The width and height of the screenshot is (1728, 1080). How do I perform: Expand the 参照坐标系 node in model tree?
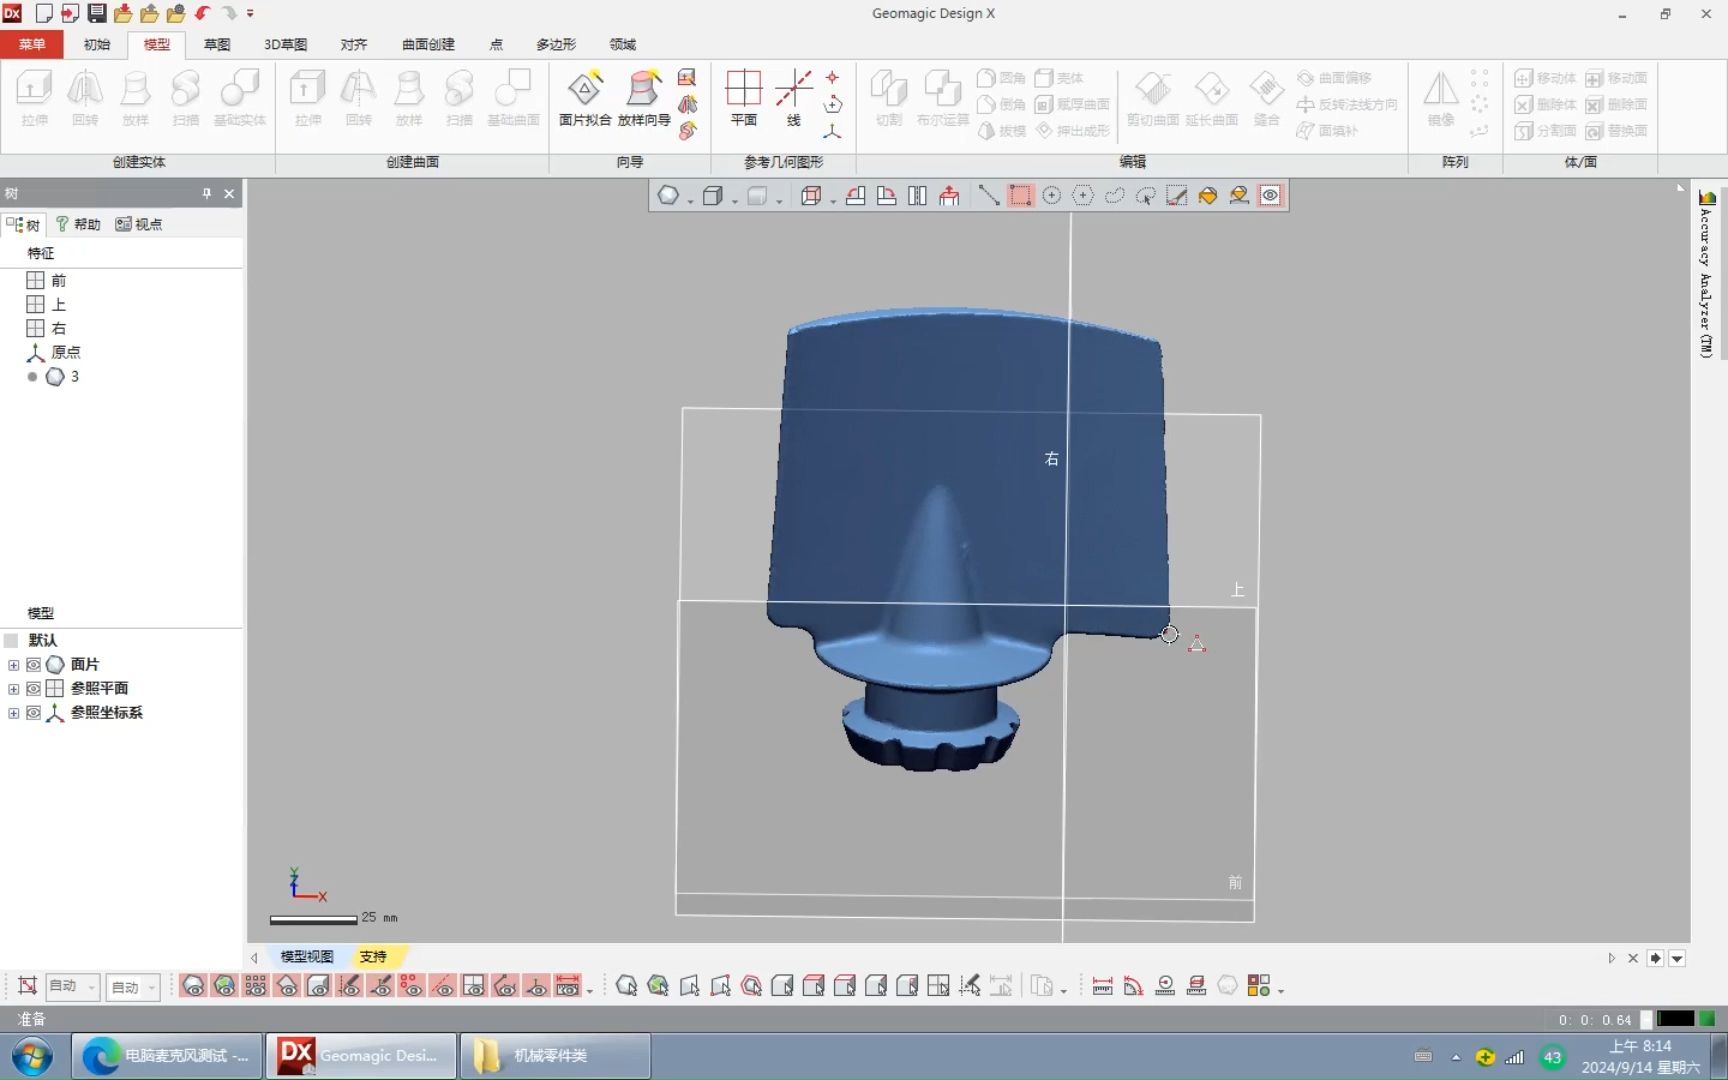coord(13,713)
